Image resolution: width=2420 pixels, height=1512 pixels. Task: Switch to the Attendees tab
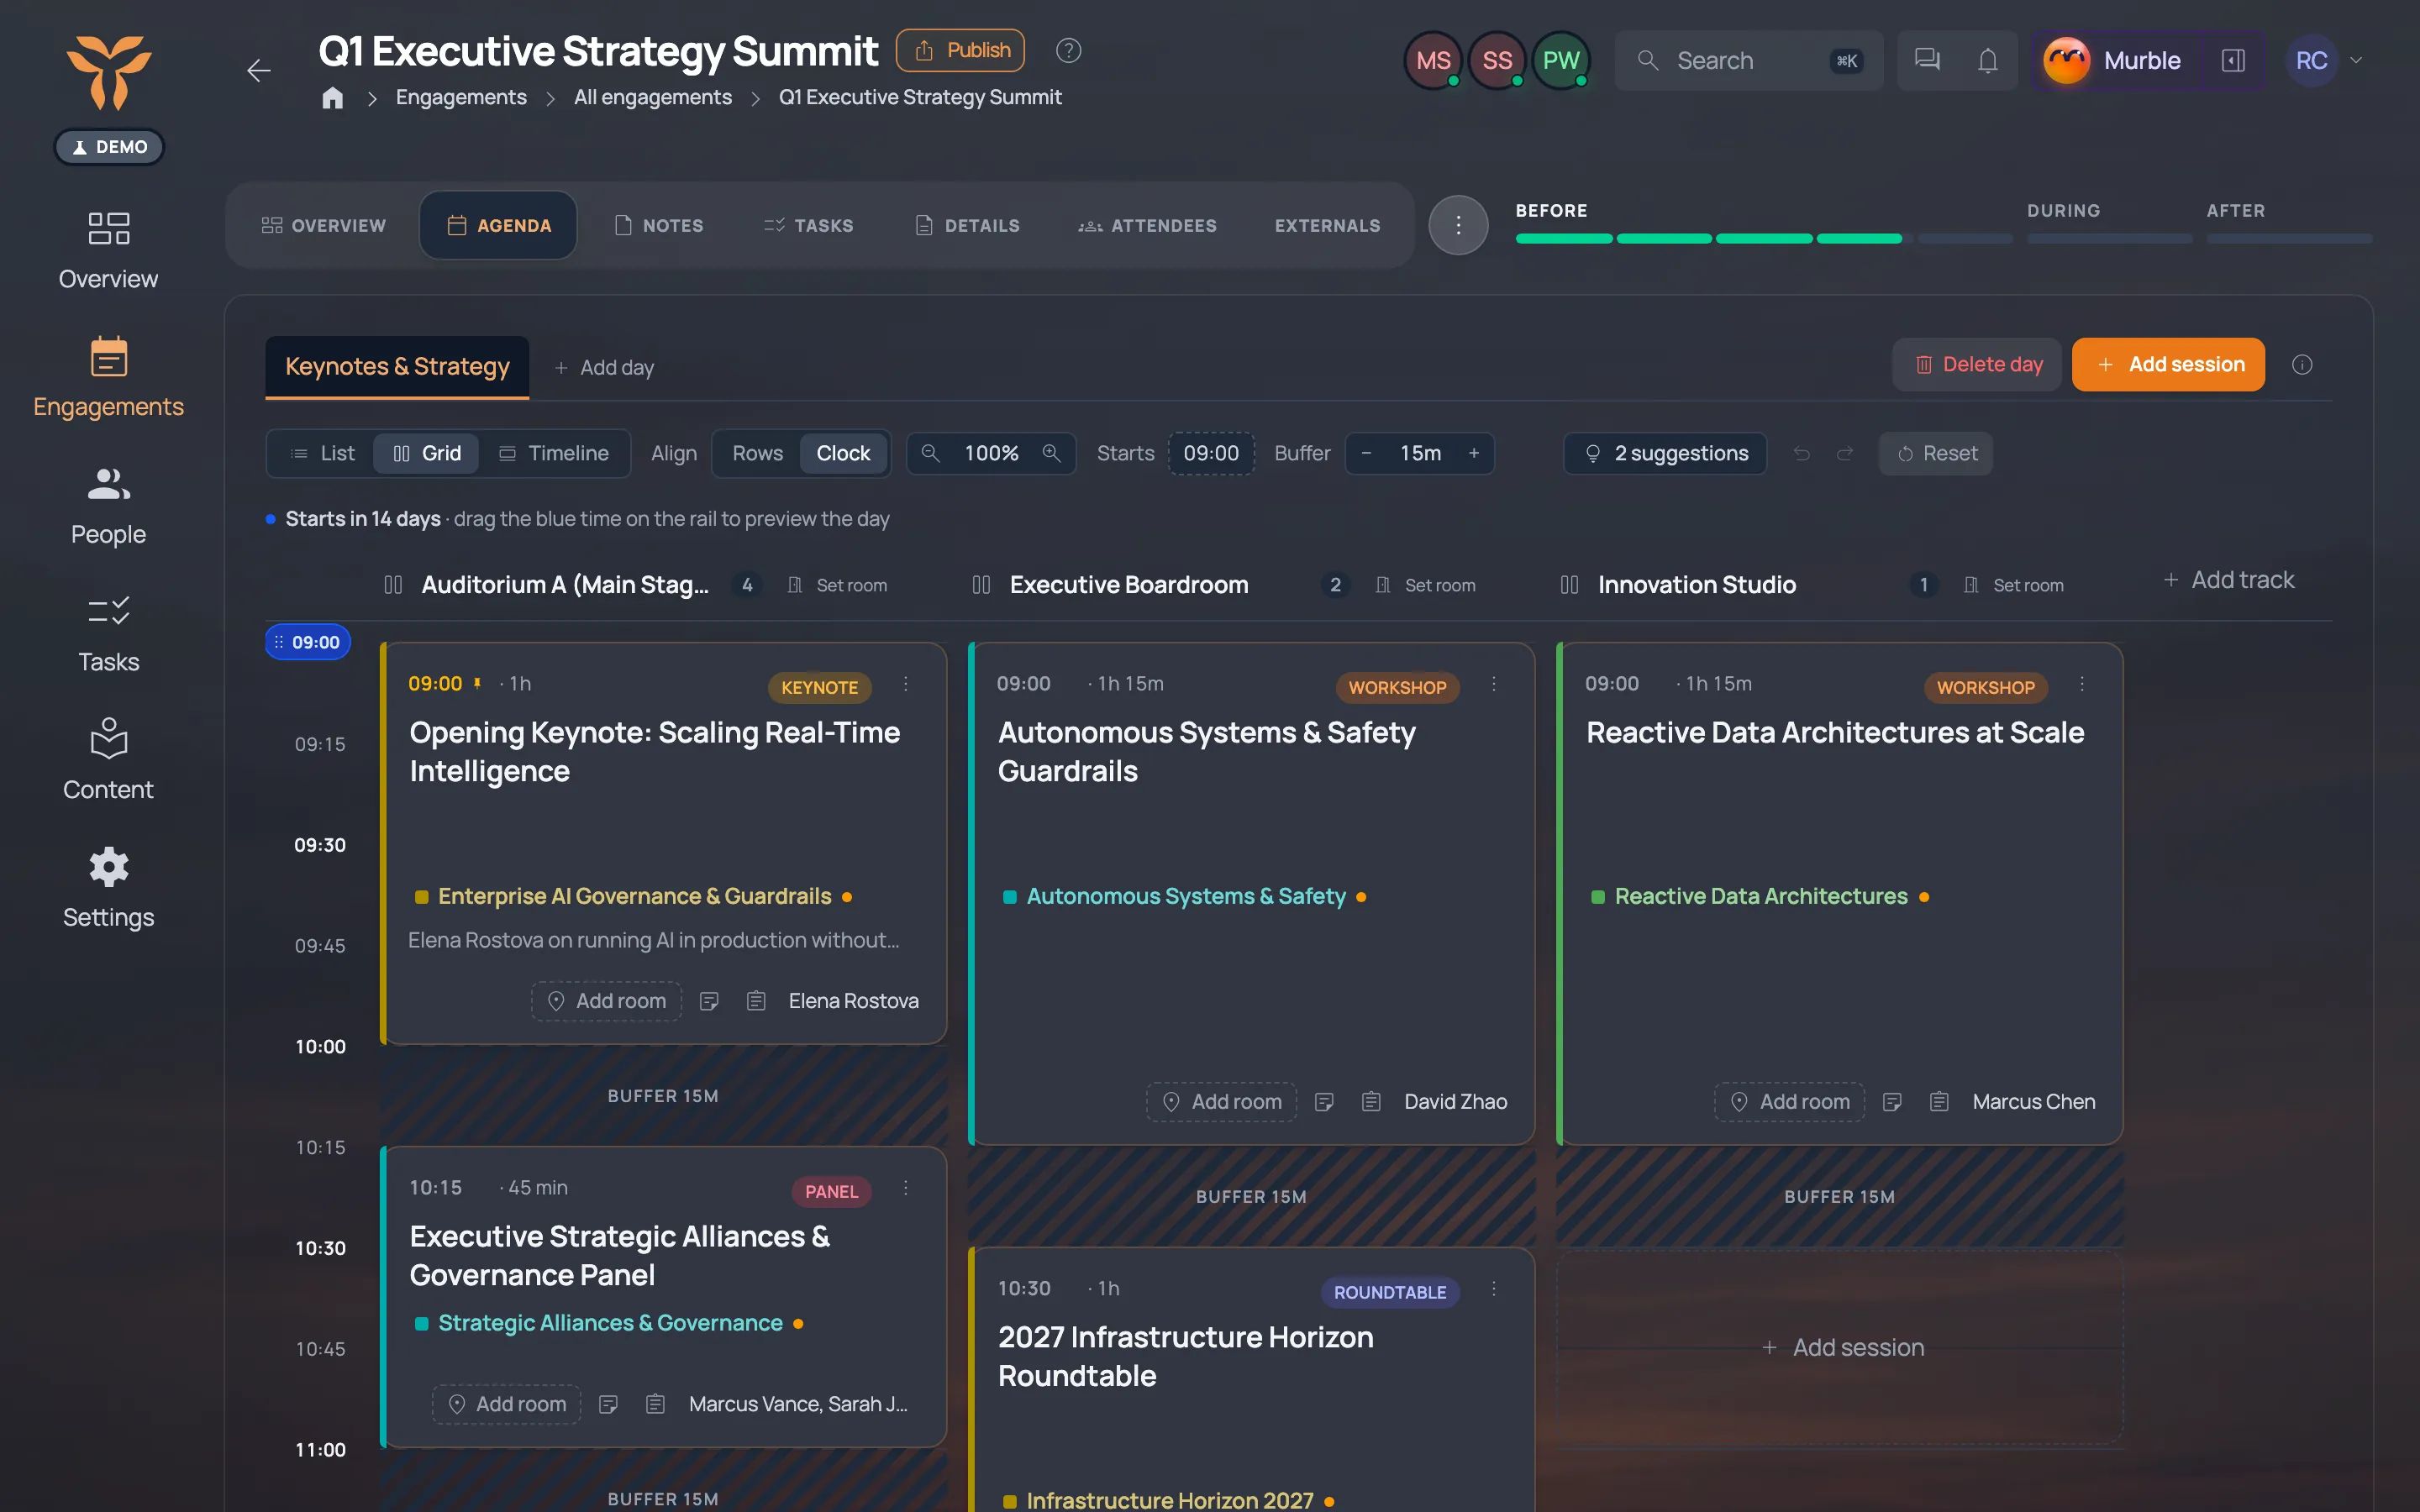(1147, 225)
